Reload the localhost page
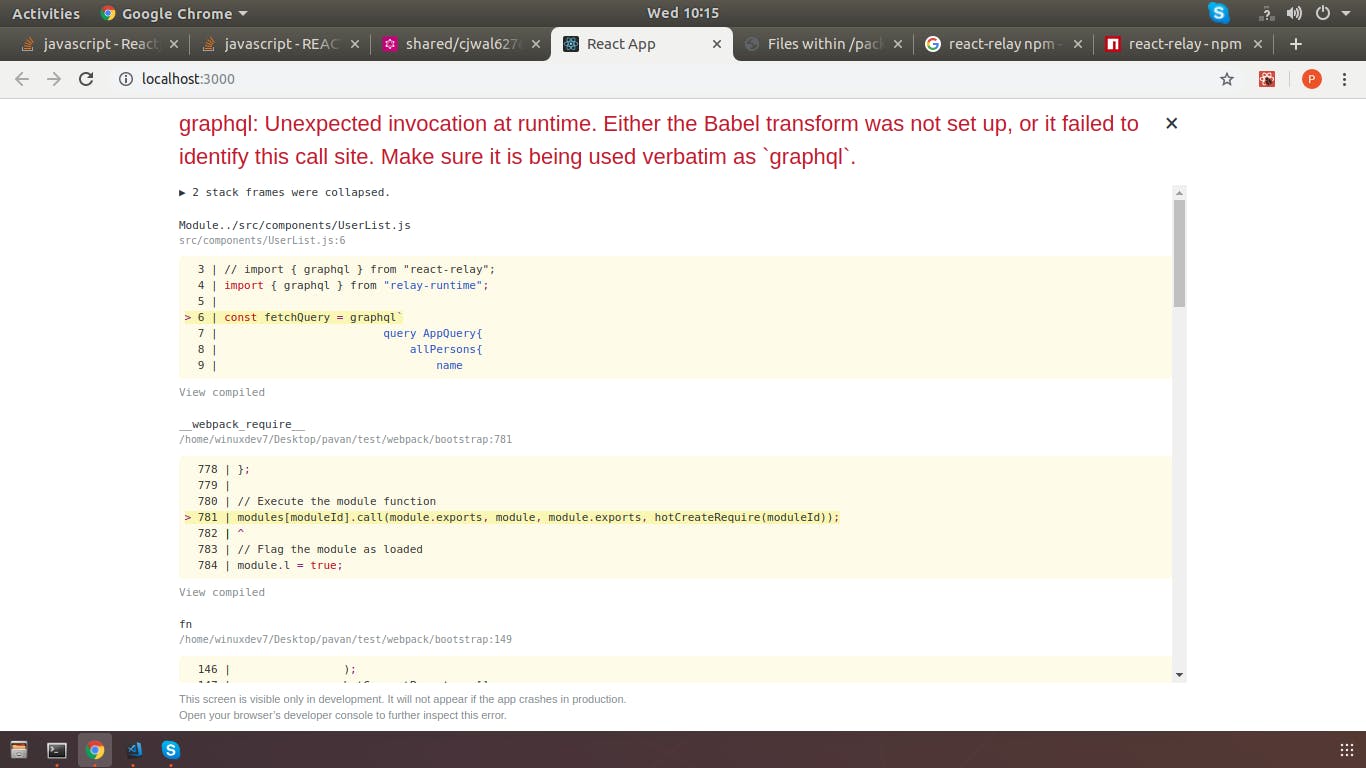The height and width of the screenshot is (768, 1366). pyautogui.click(x=86, y=79)
